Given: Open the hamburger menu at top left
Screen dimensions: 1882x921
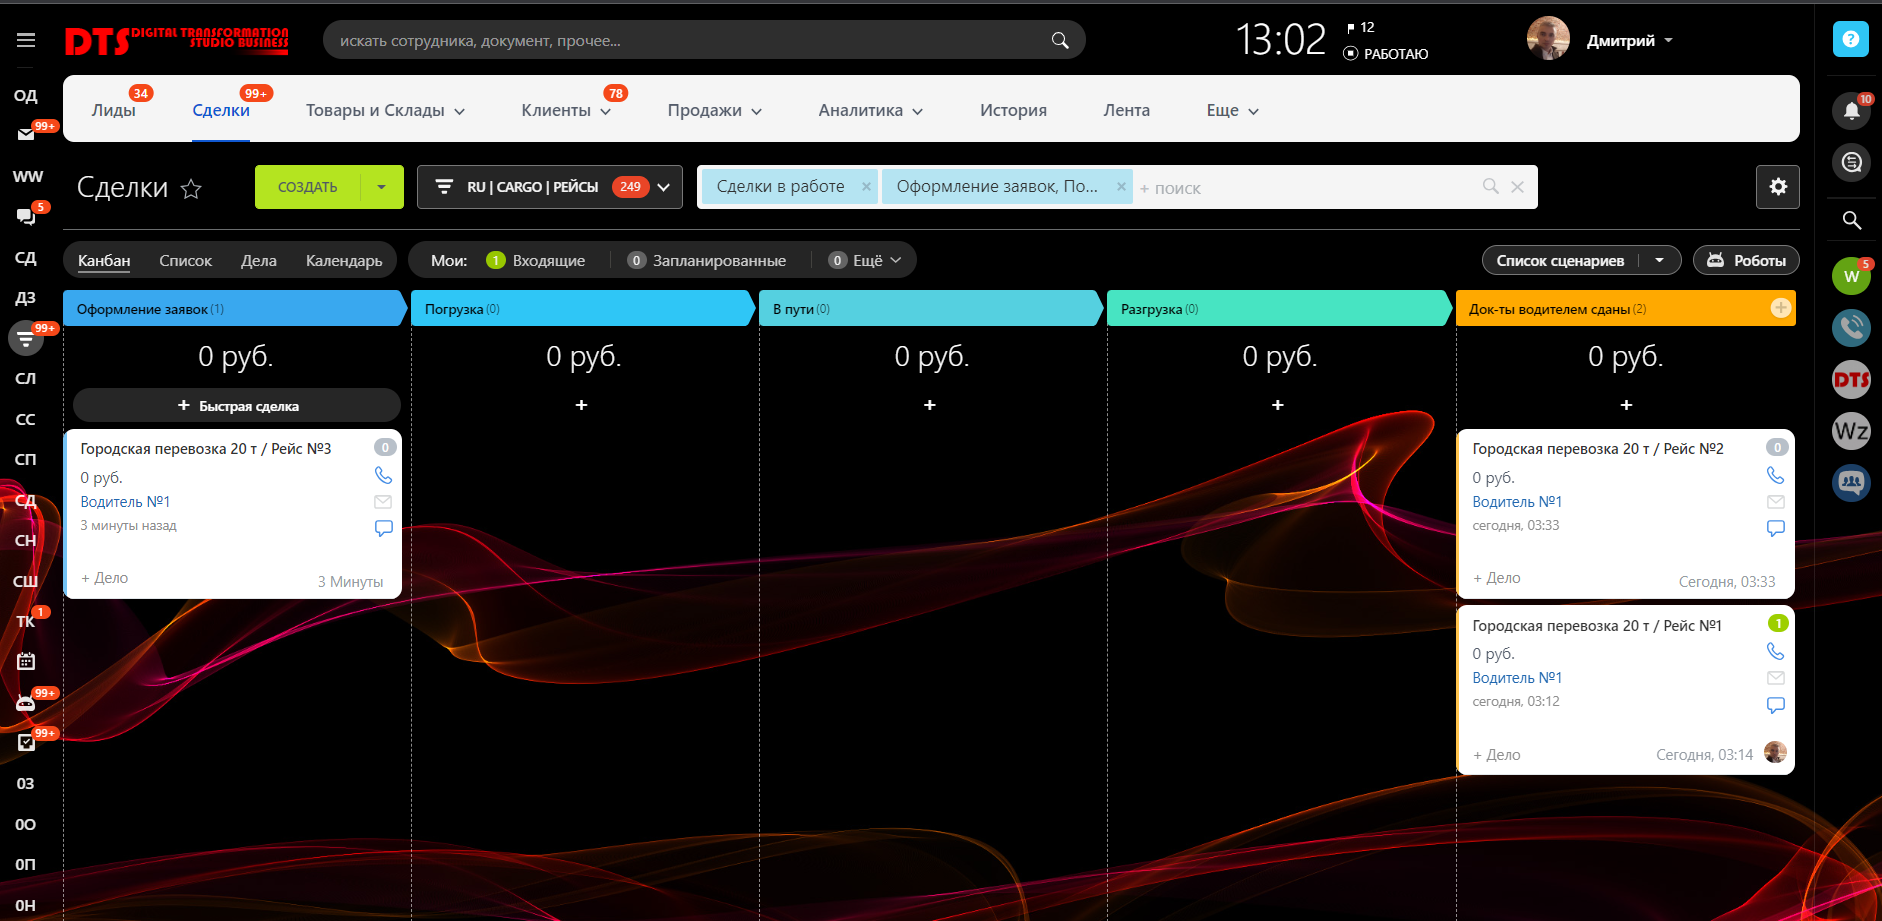Looking at the screenshot, I should (x=26, y=40).
